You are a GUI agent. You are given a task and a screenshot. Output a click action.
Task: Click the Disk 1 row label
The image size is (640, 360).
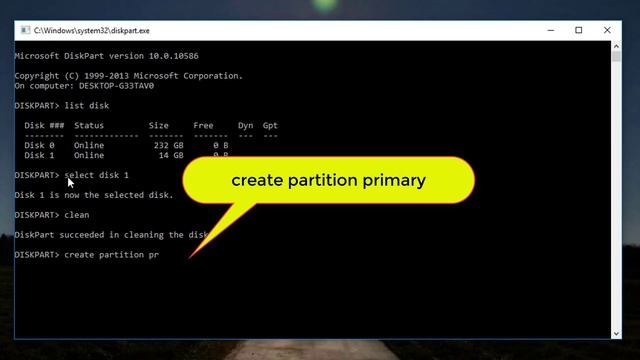pyautogui.click(x=39, y=155)
